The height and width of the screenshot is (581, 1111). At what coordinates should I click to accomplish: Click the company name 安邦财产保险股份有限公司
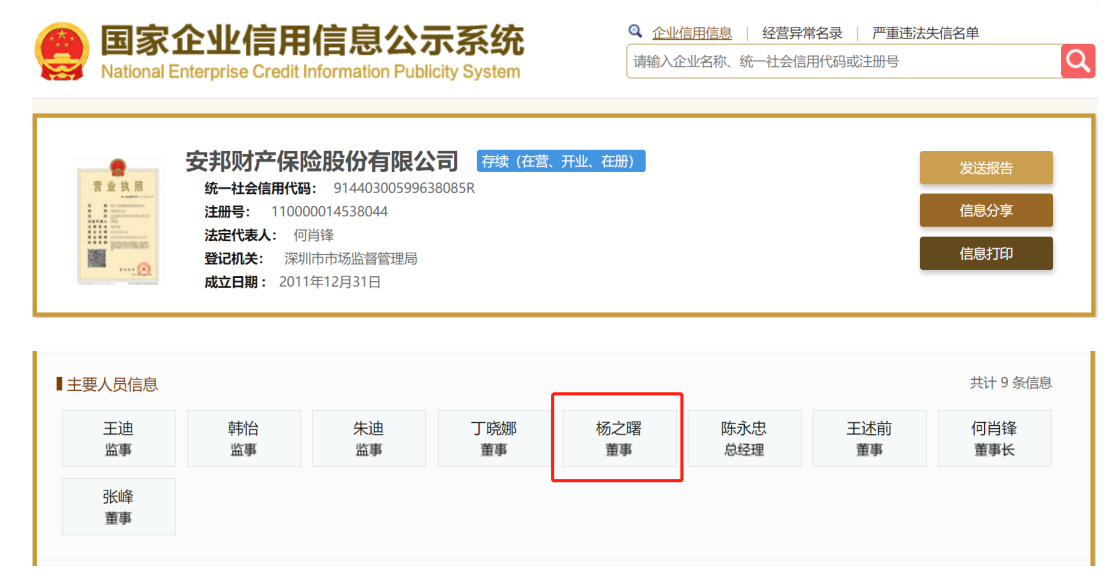coord(322,162)
